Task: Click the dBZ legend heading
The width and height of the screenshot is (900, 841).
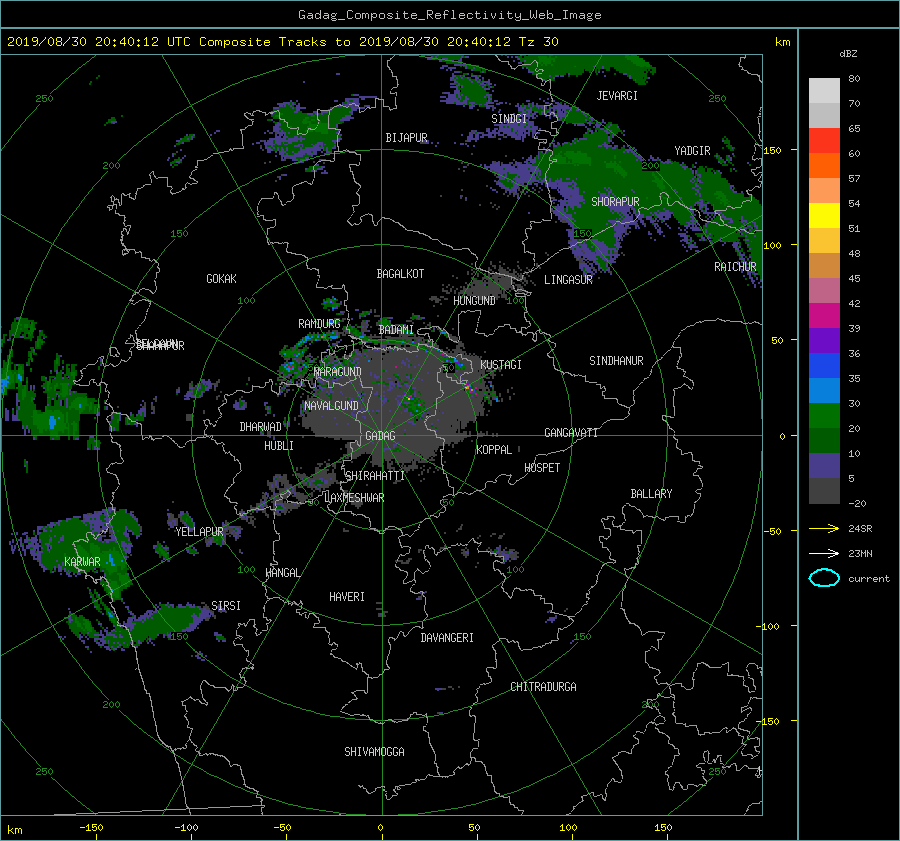Action: click(x=848, y=54)
